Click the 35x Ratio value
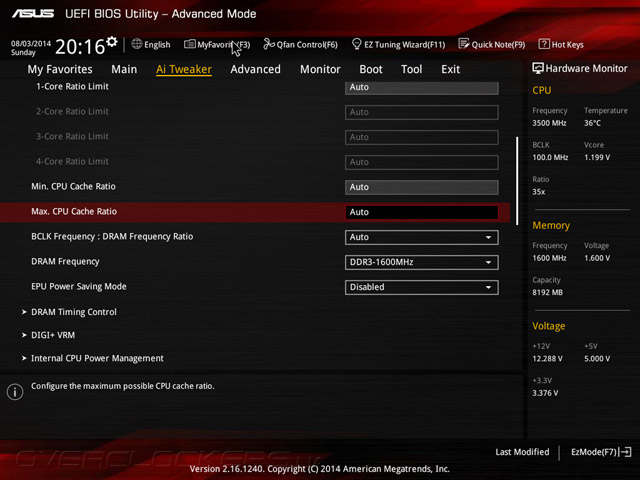640x480 pixels. 538,192
